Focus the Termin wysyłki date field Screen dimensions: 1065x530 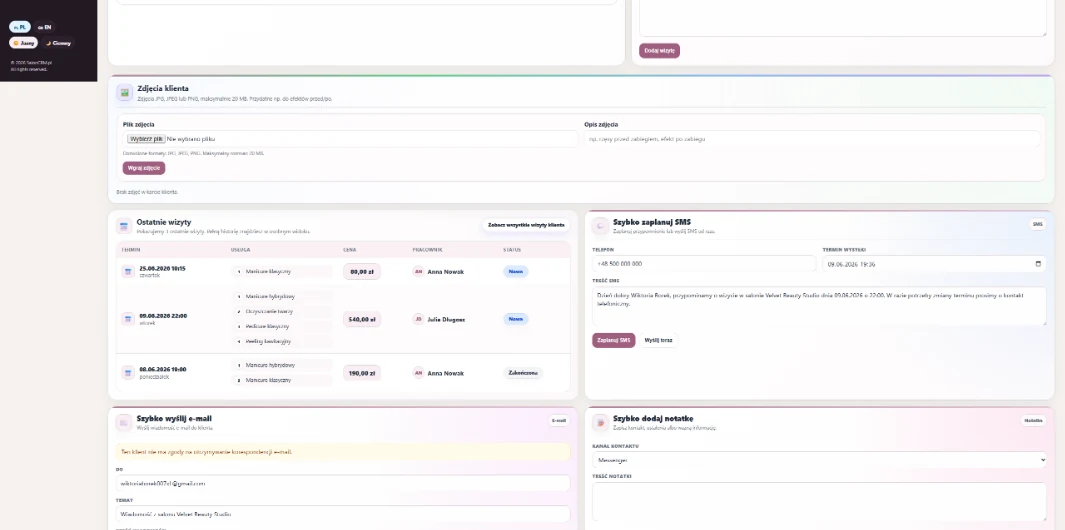(x=934, y=264)
